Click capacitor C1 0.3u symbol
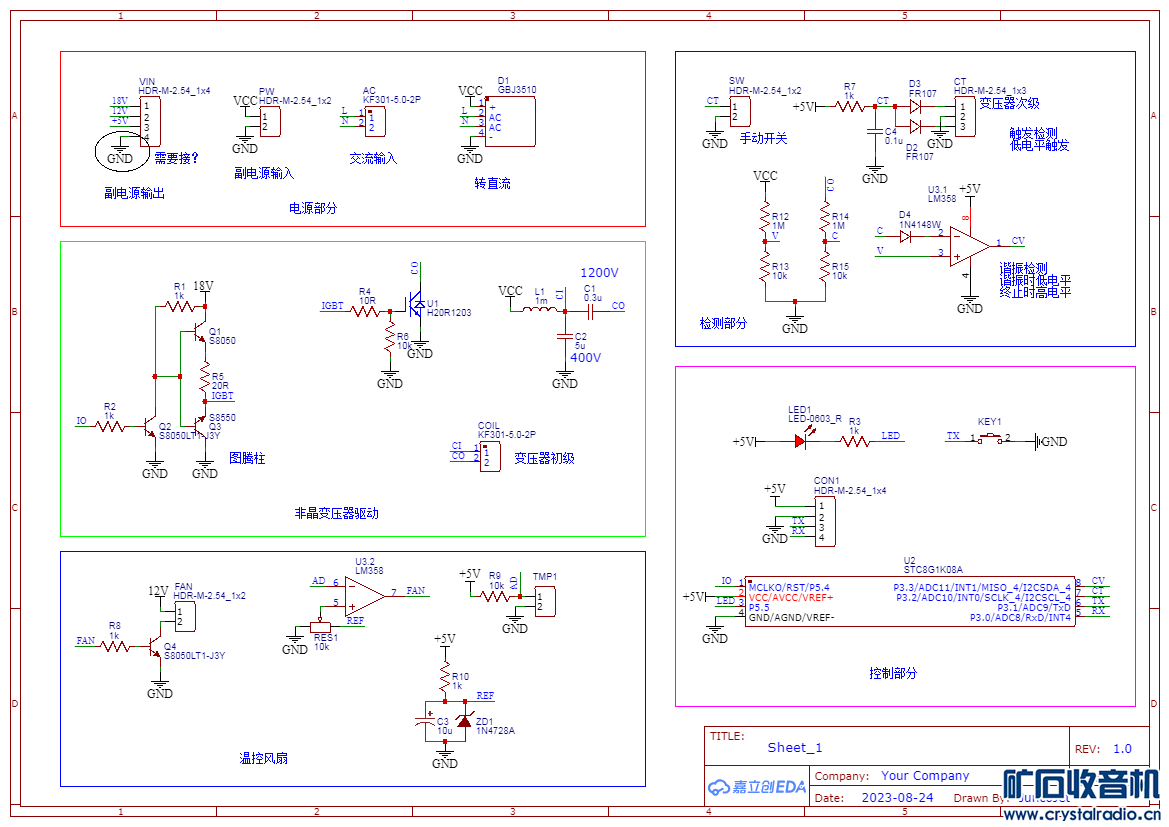Viewport: 1169px width, 827px height. coord(590,311)
